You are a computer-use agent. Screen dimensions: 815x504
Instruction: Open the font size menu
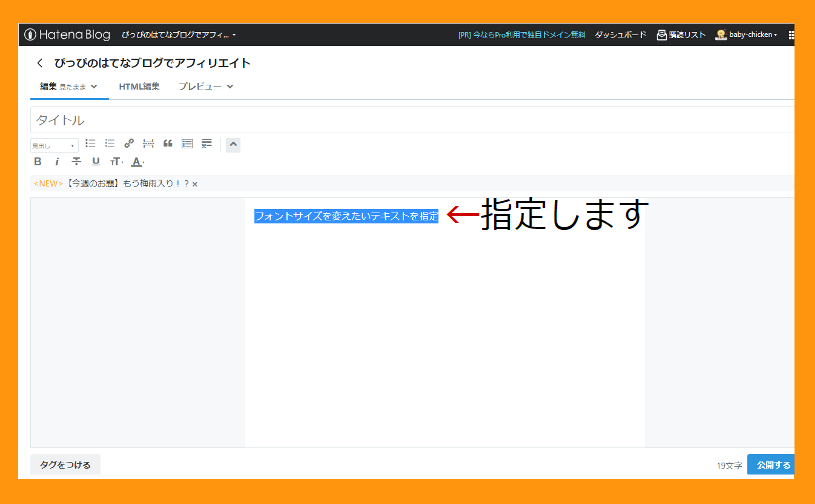coord(116,162)
